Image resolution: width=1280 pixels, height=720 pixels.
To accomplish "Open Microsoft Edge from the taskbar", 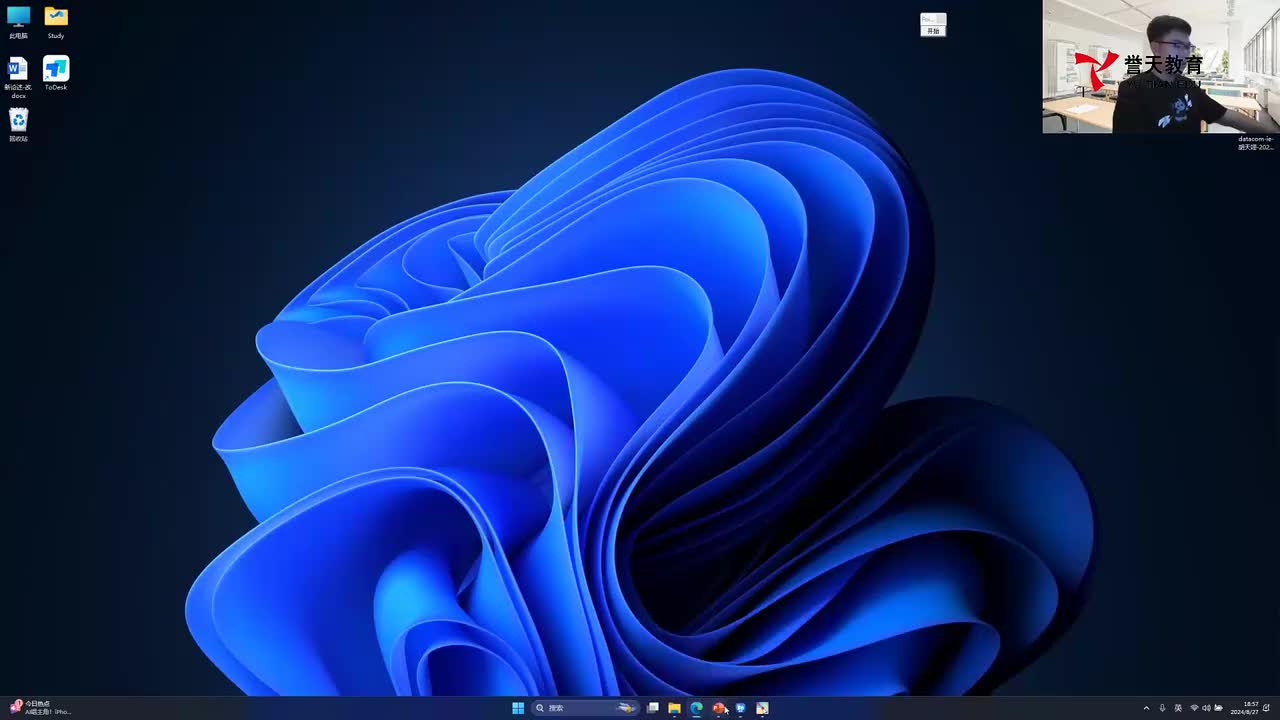I will (x=697, y=708).
